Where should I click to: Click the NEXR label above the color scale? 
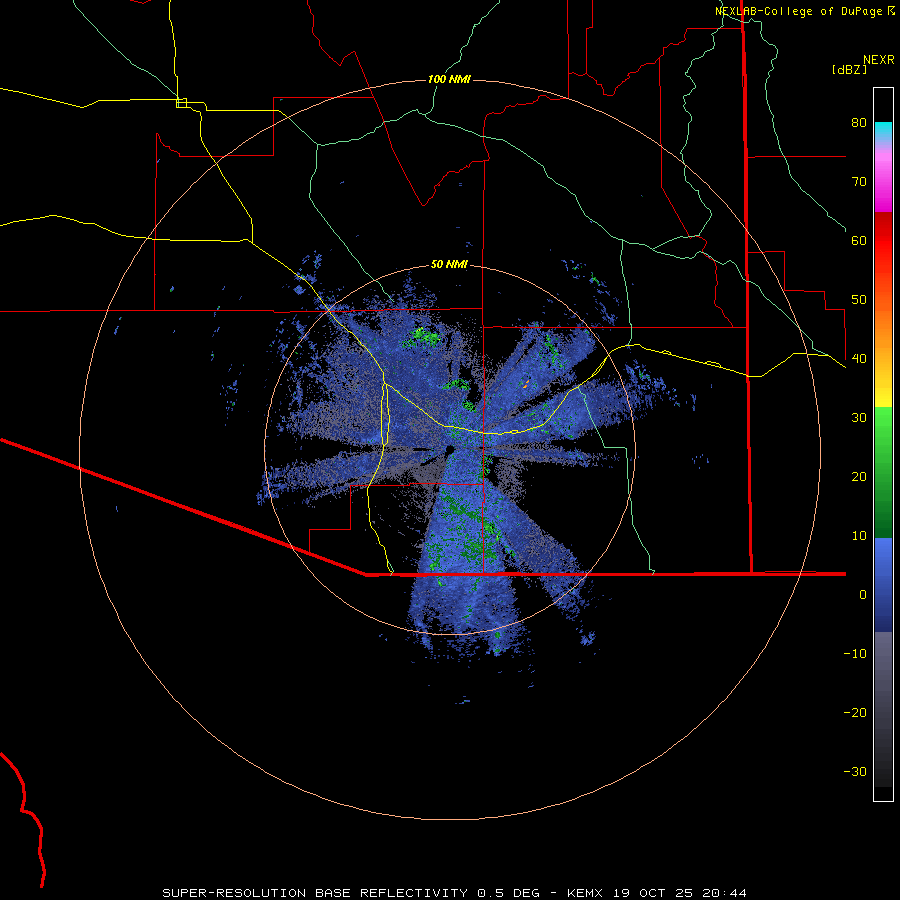[878, 60]
